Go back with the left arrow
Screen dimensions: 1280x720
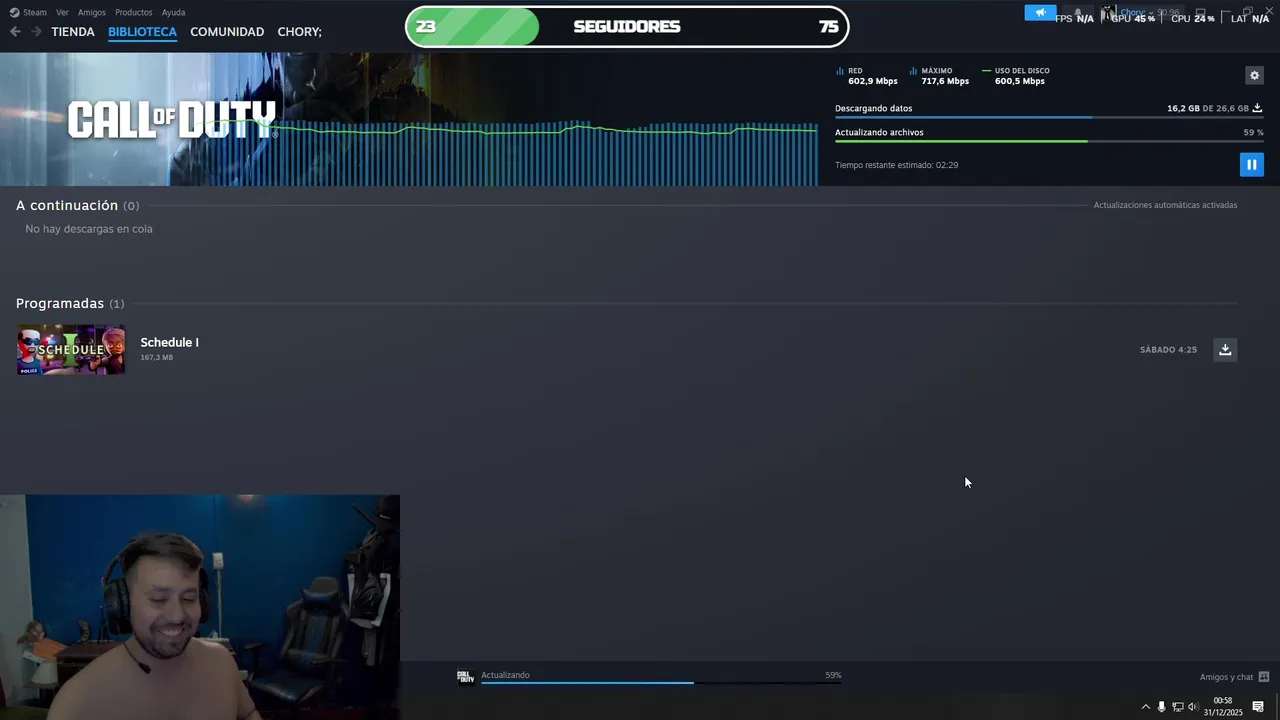(x=15, y=32)
